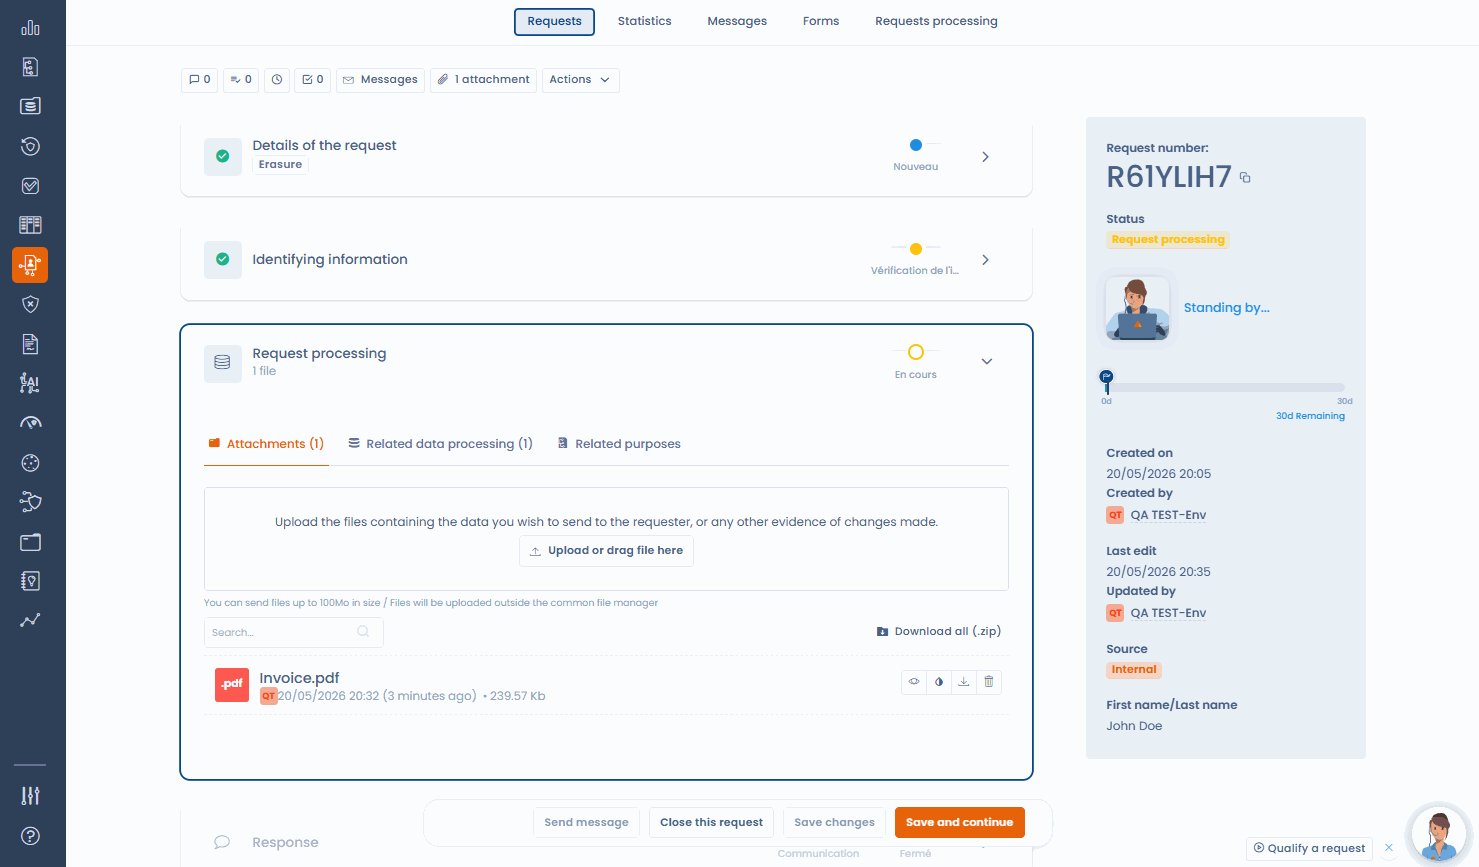Click Save and continue button
Screen dimensions: 1479x867
960,822
